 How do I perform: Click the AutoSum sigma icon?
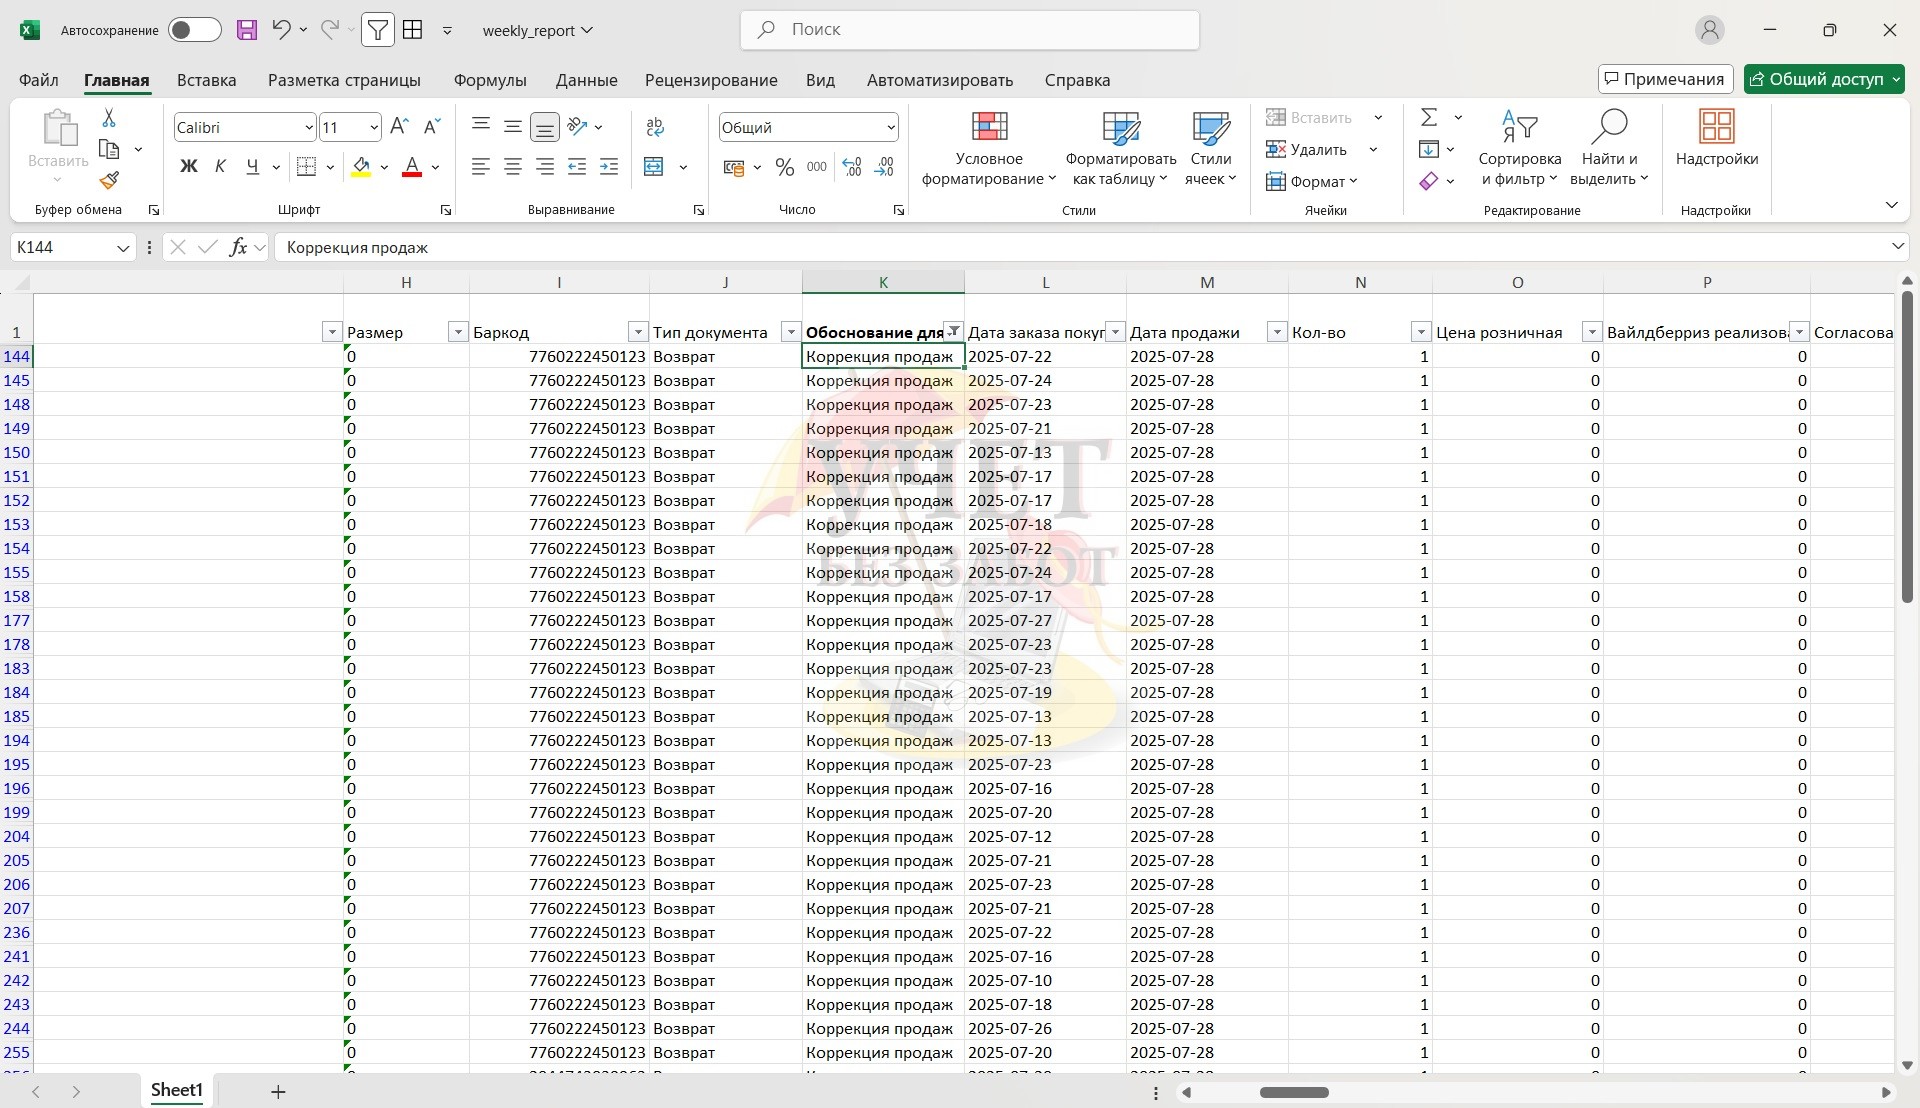[x=1429, y=118]
